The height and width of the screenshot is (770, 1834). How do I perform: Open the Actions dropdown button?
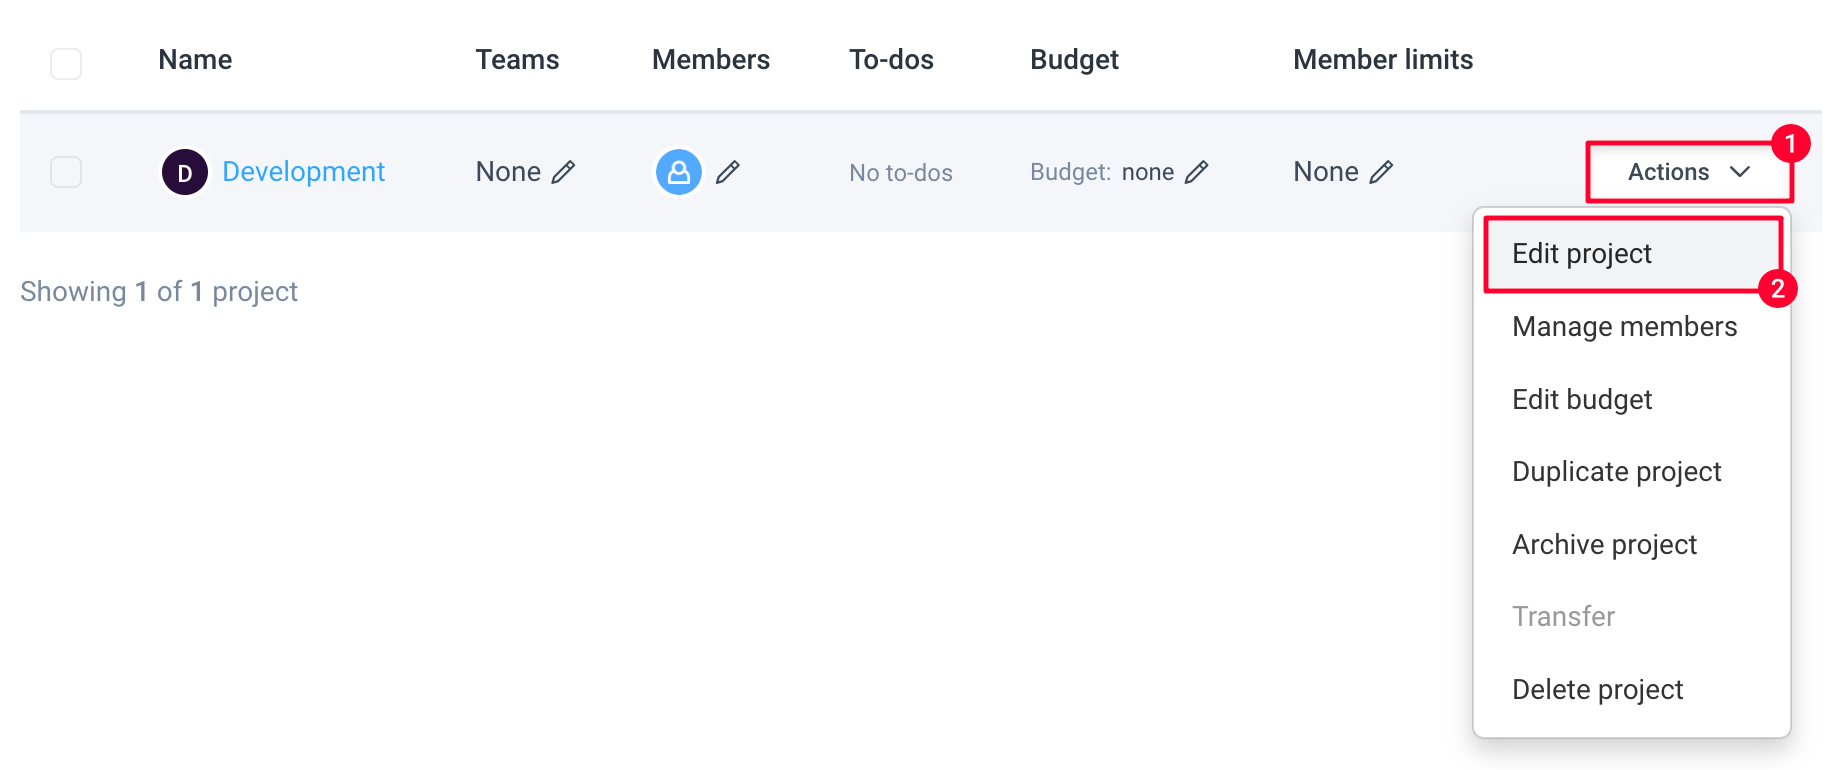point(1689,172)
